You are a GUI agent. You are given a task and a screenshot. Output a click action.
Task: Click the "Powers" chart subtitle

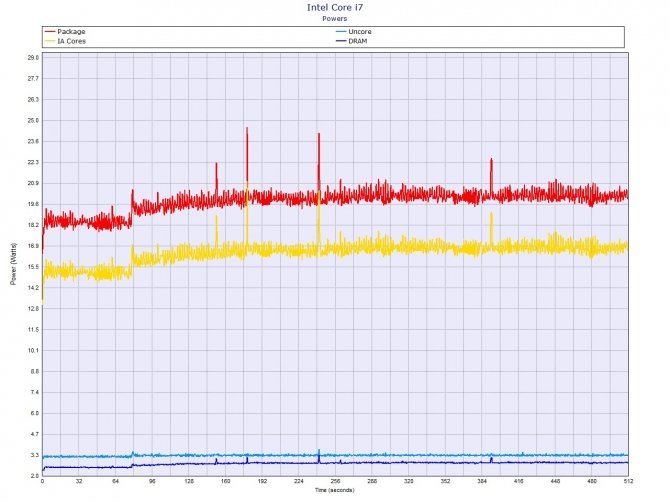(335, 18)
